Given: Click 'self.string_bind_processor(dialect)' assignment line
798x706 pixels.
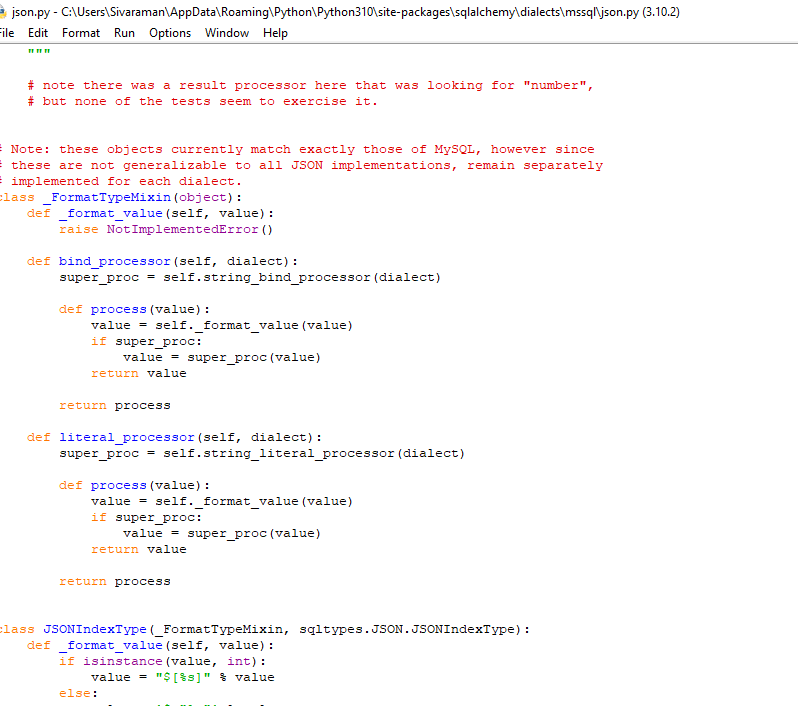Looking at the screenshot, I should point(250,277).
